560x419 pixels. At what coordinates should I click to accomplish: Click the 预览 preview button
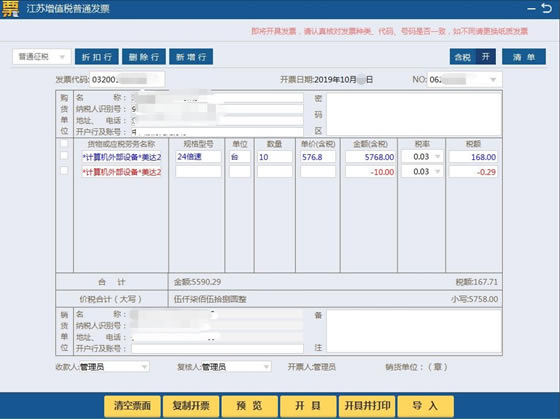tap(249, 406)
